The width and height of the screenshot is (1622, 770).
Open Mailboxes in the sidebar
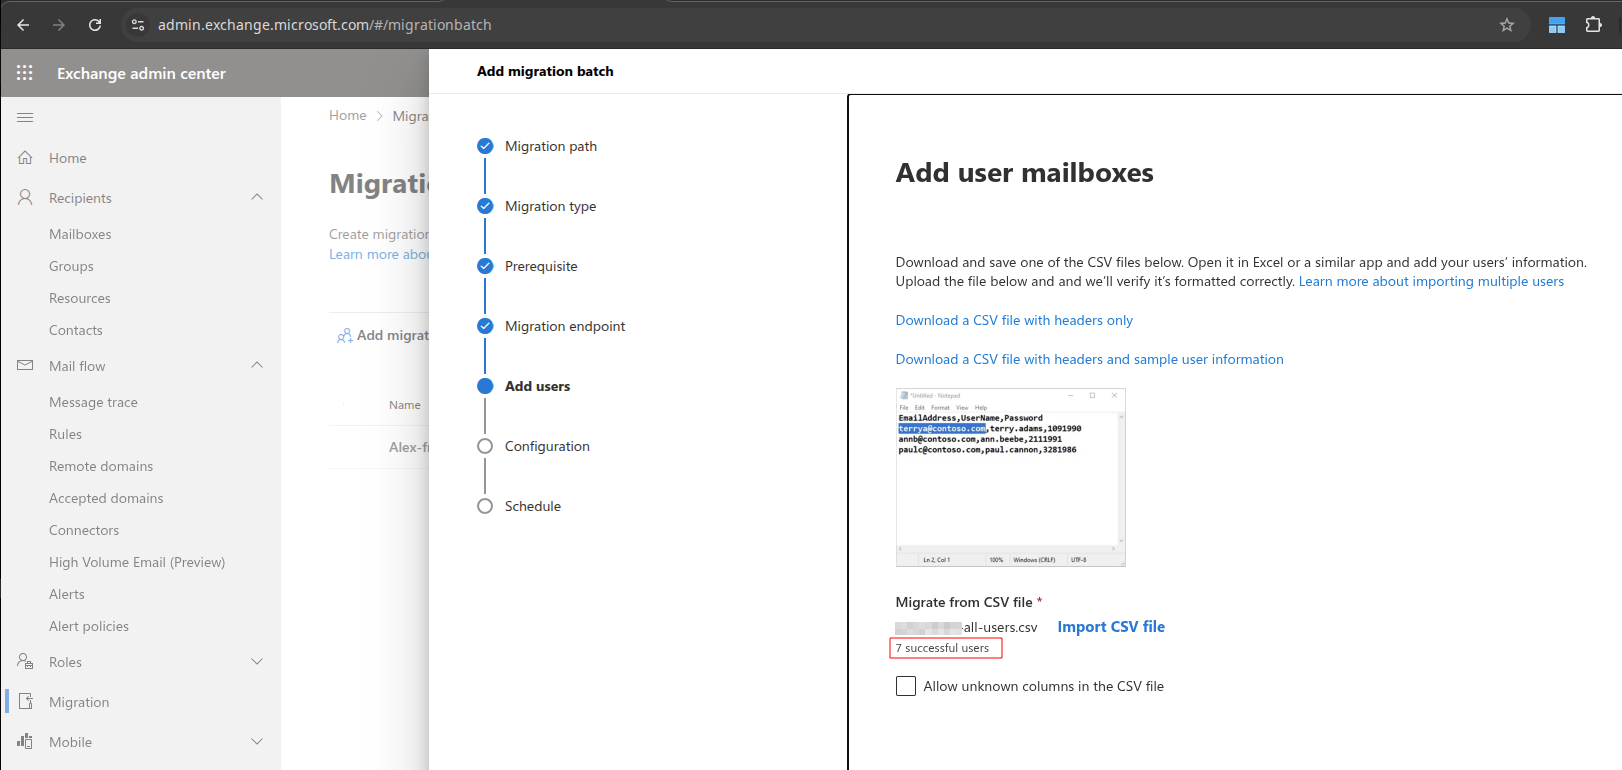tap(80, 234)
